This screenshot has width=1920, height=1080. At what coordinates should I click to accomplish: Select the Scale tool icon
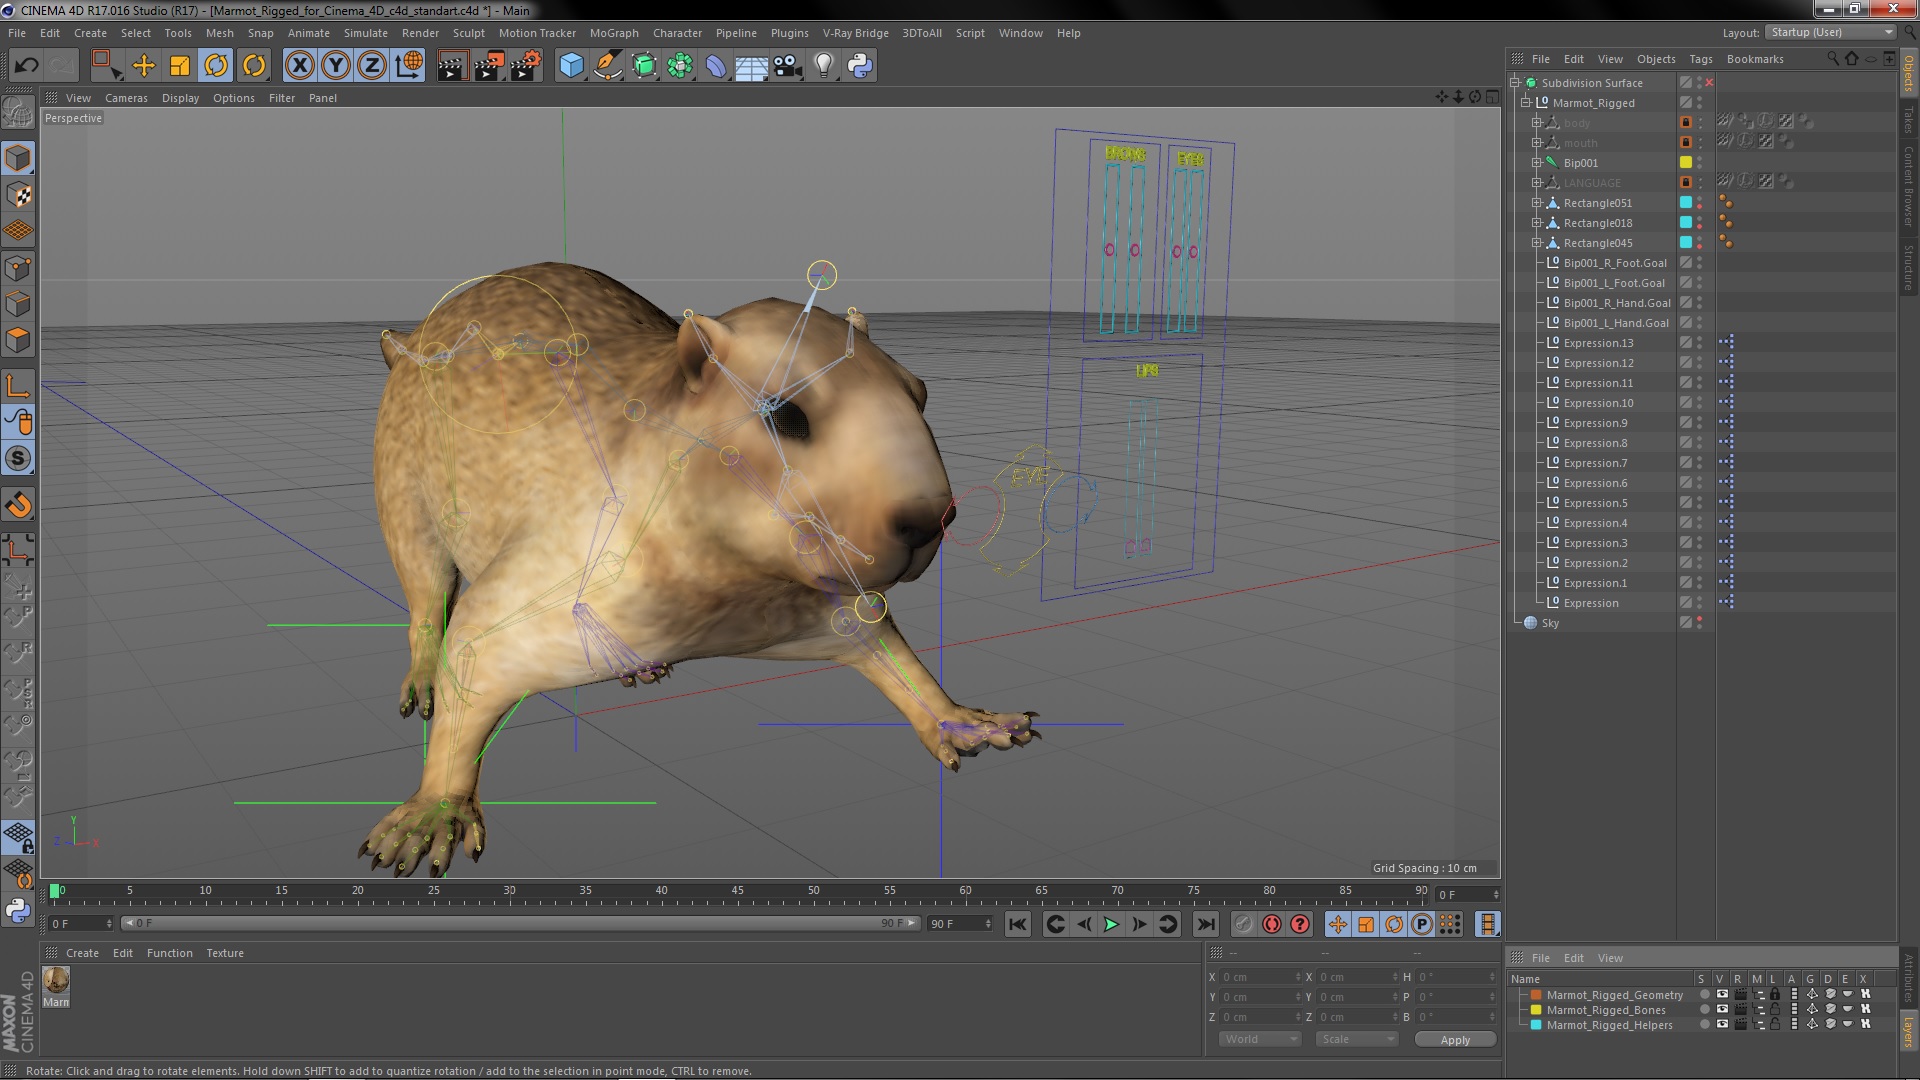(x=179, y=63)
